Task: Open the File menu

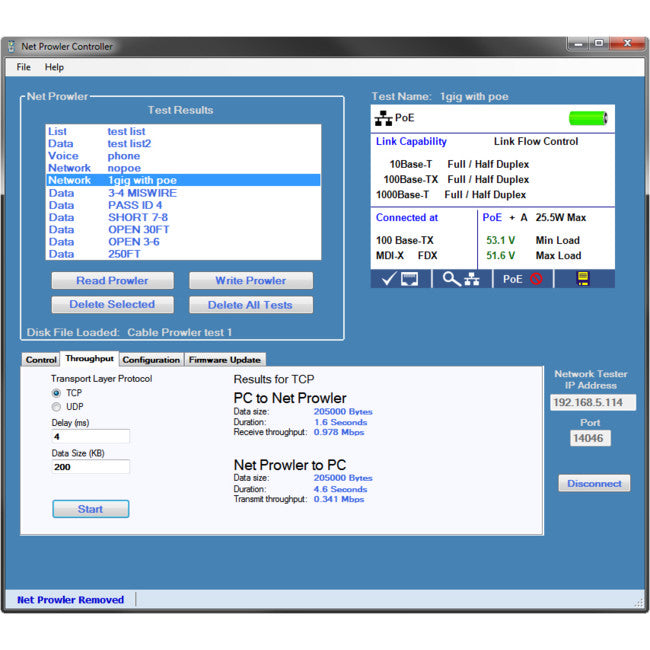Action: (24, 67)
